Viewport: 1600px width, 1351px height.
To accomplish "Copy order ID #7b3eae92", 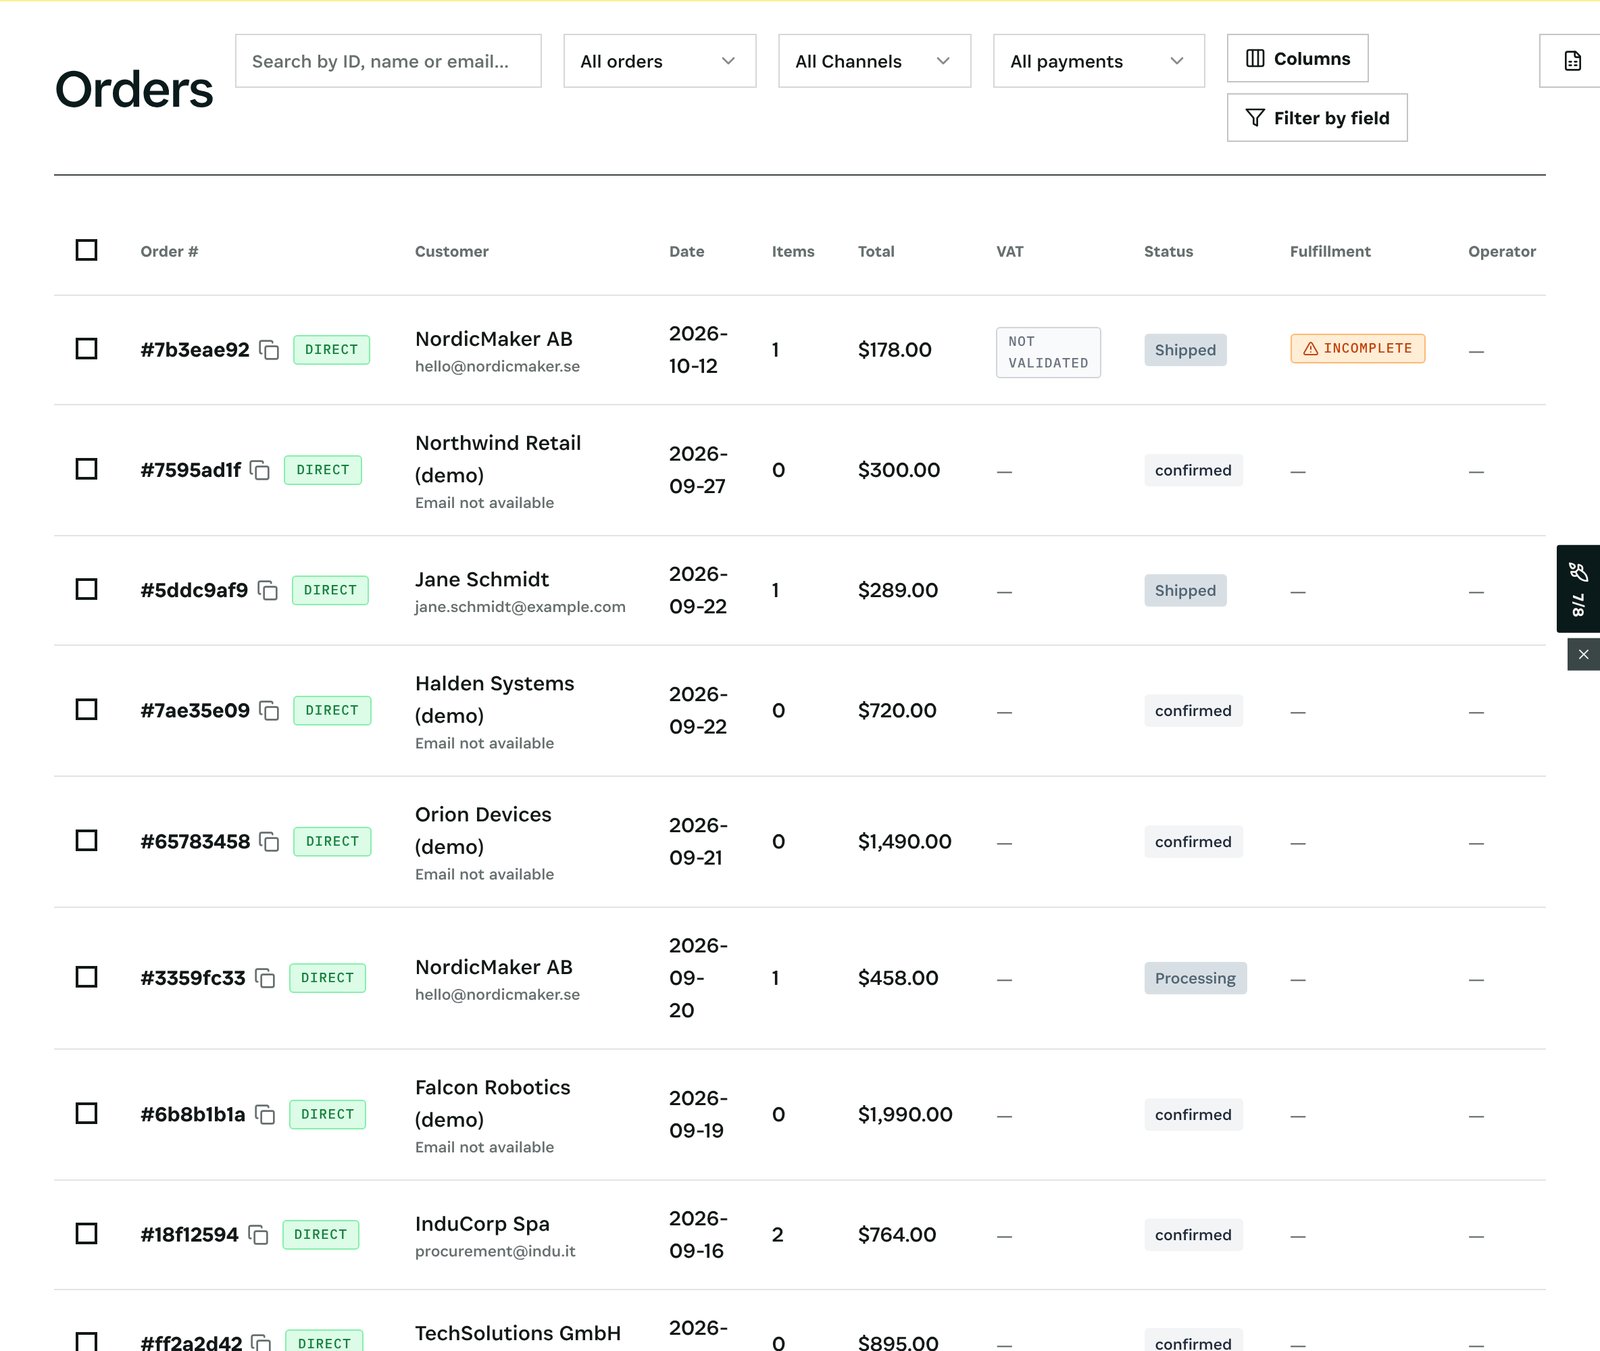I will 269,350.
